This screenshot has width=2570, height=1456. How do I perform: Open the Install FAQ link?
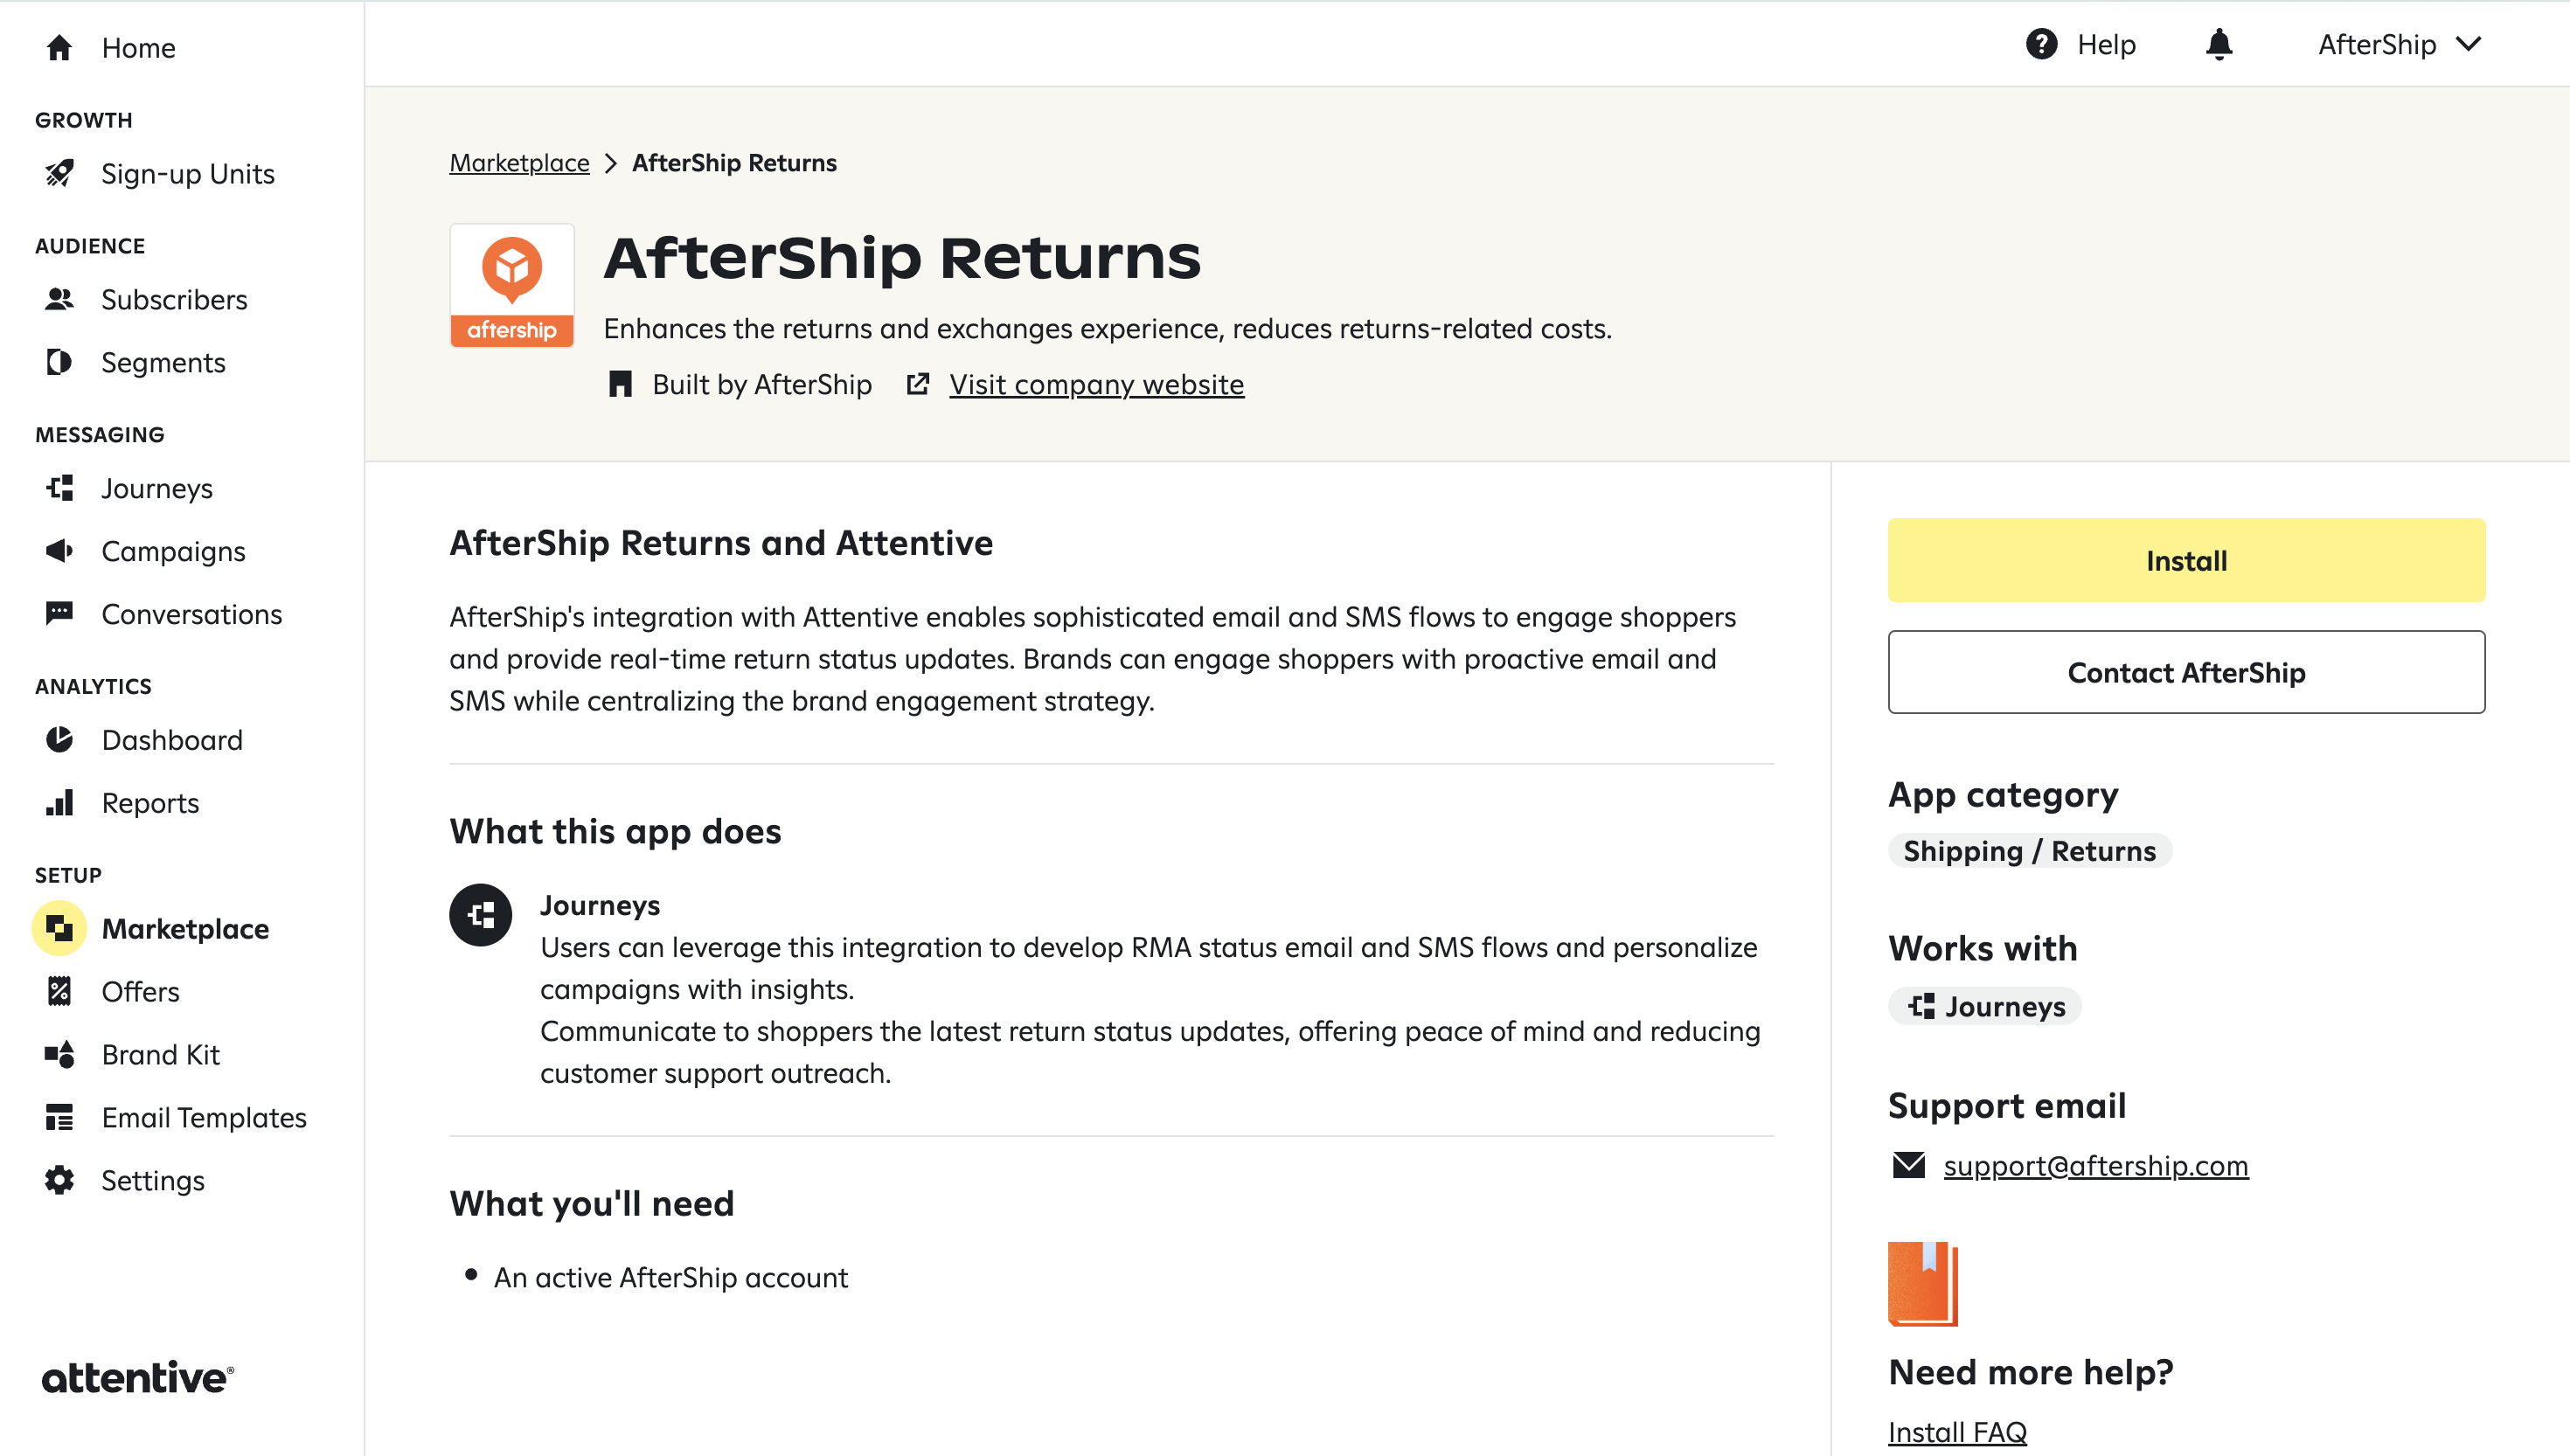coord(1957,1432)
